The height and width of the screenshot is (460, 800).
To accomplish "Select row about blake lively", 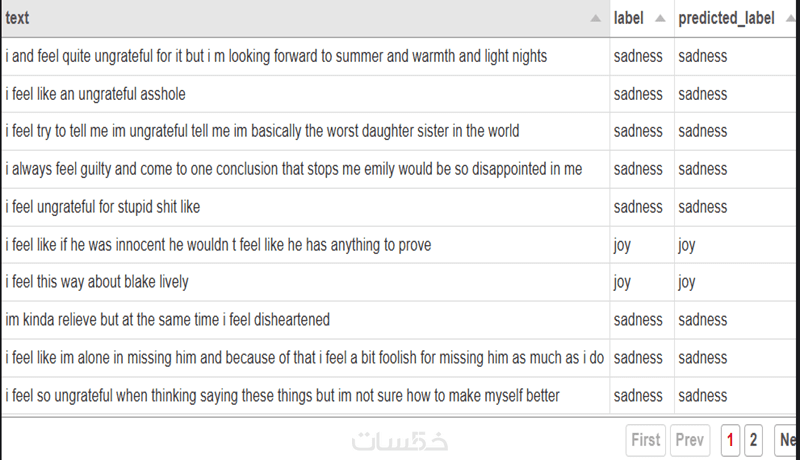I will (x=398, y=282).
